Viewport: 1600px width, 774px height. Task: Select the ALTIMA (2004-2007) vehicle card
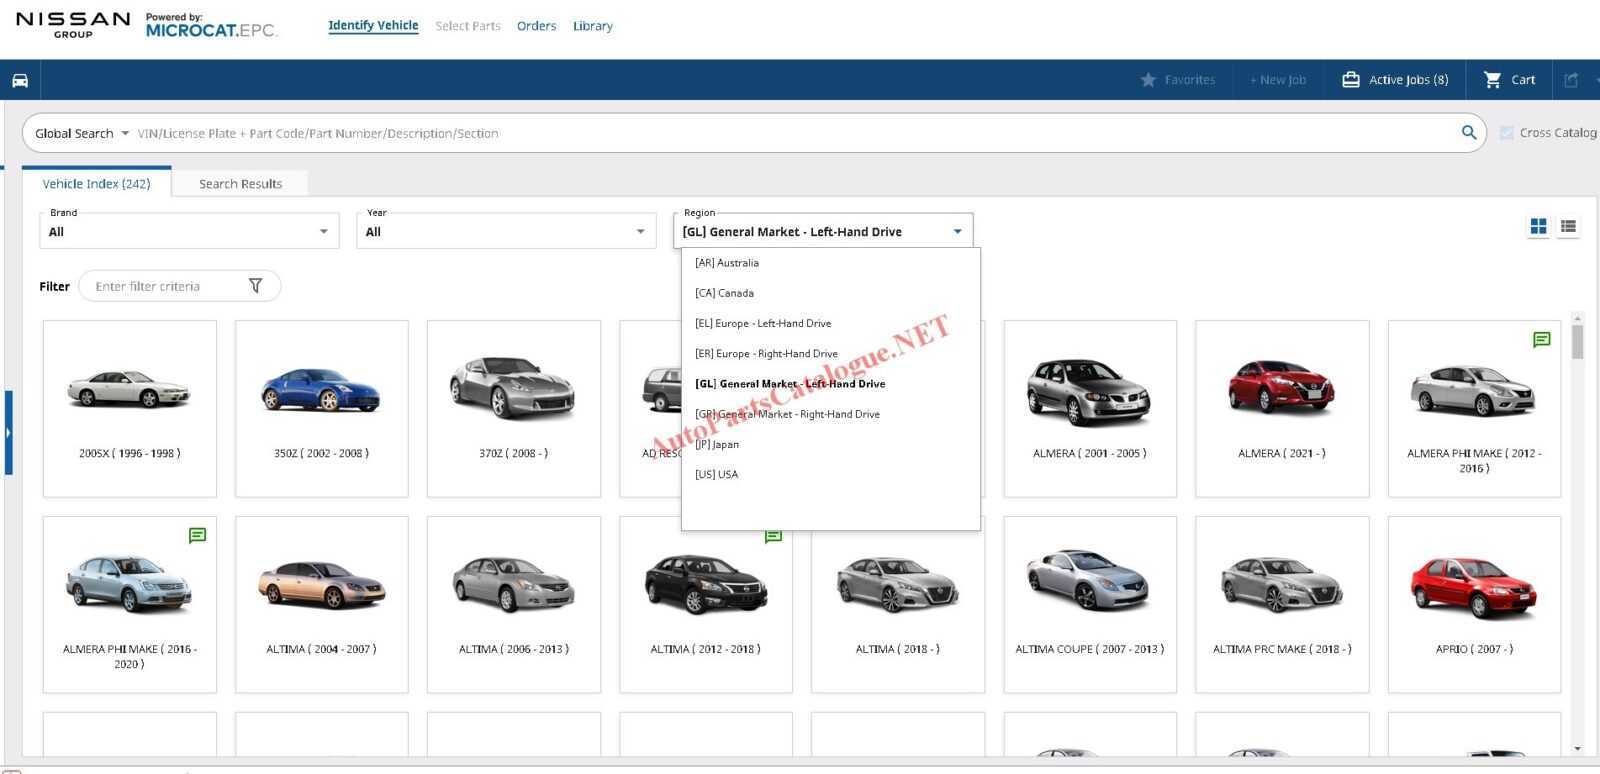point(322,604)
